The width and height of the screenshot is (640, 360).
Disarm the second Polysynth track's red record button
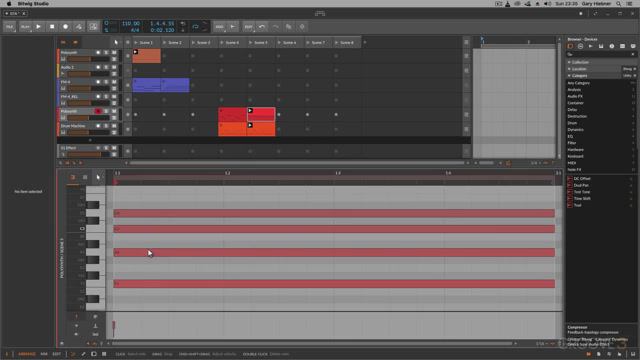98,111
